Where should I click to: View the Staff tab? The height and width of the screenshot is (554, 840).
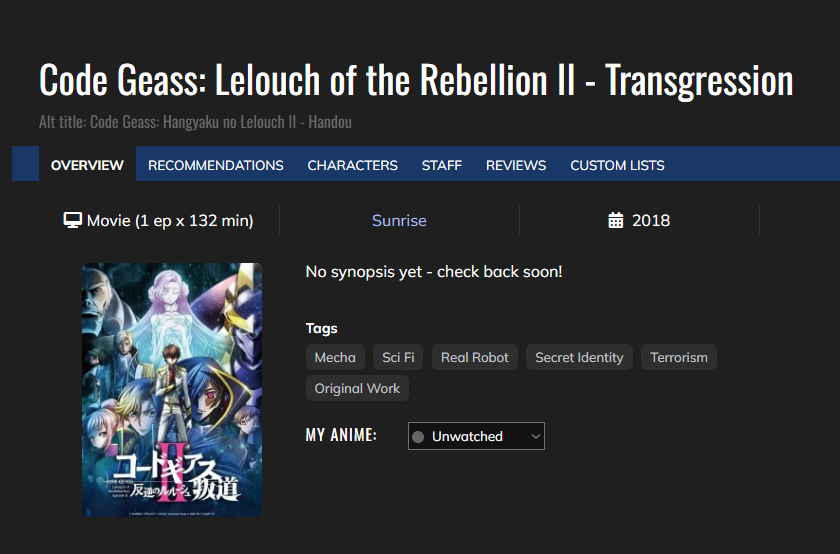coord(442,165)
